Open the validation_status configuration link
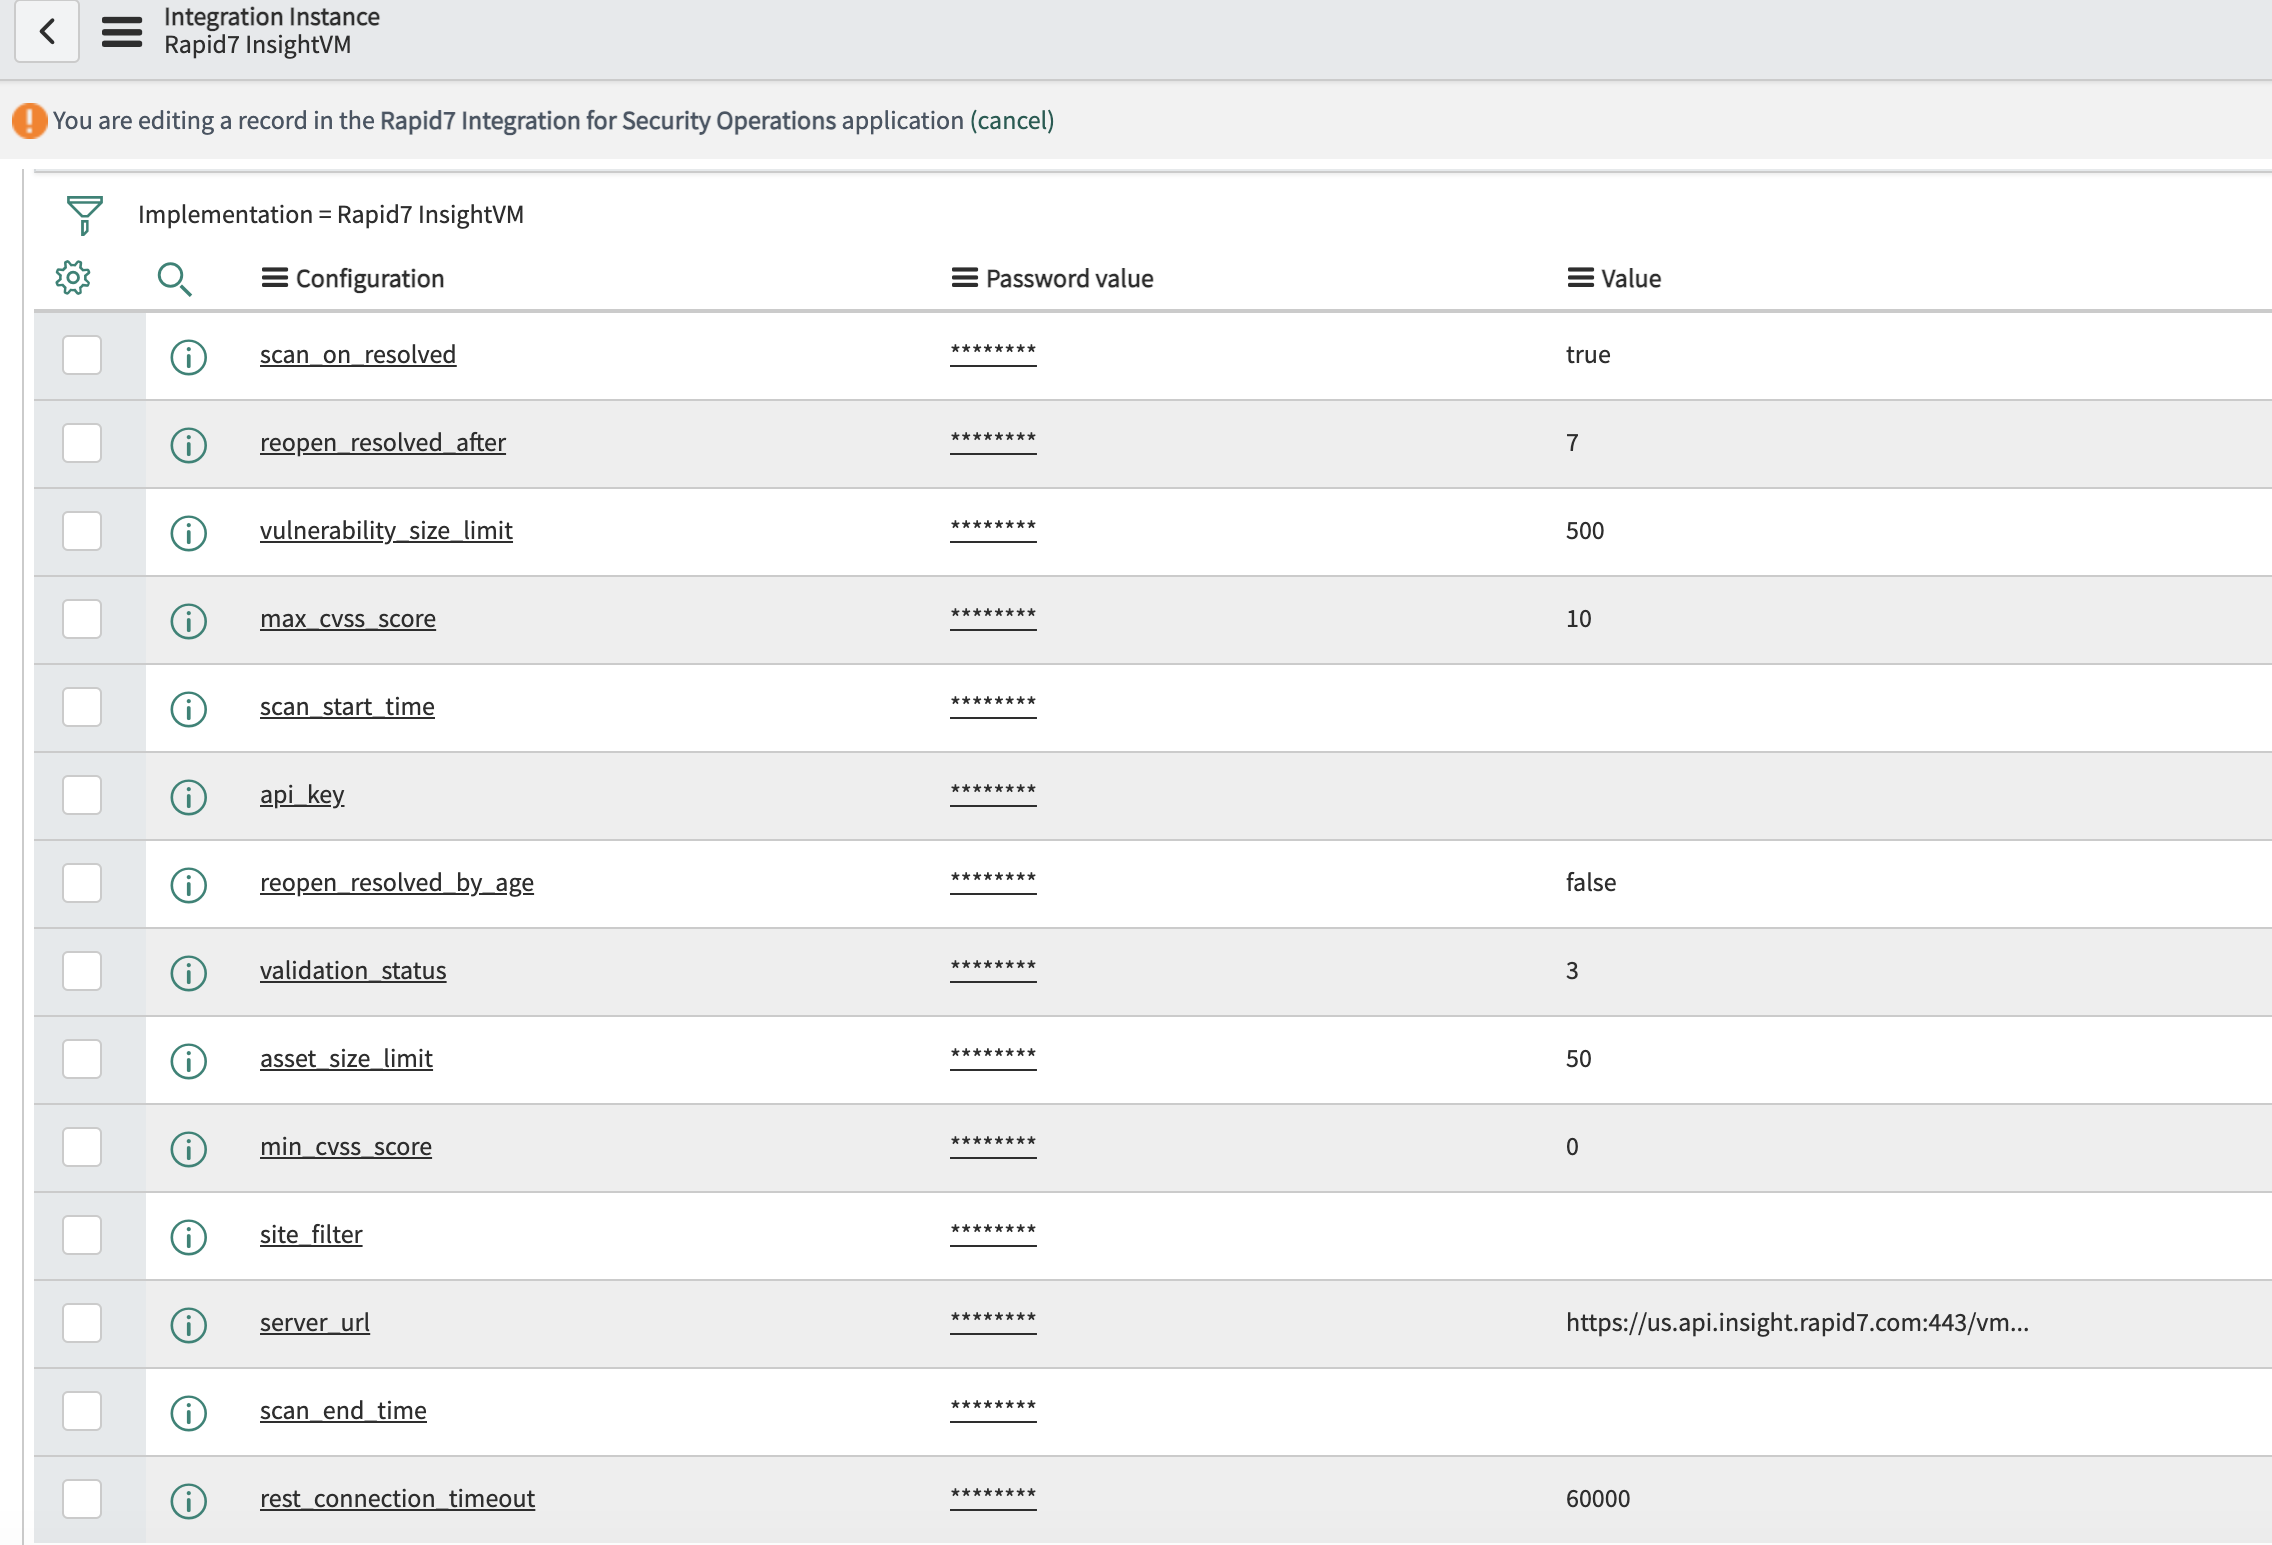Screen dimensions: 2272x1545 (x=353, y=971)
